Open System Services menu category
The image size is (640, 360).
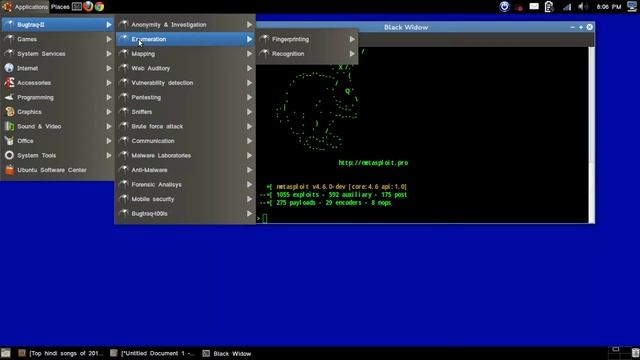coord(58,54)
